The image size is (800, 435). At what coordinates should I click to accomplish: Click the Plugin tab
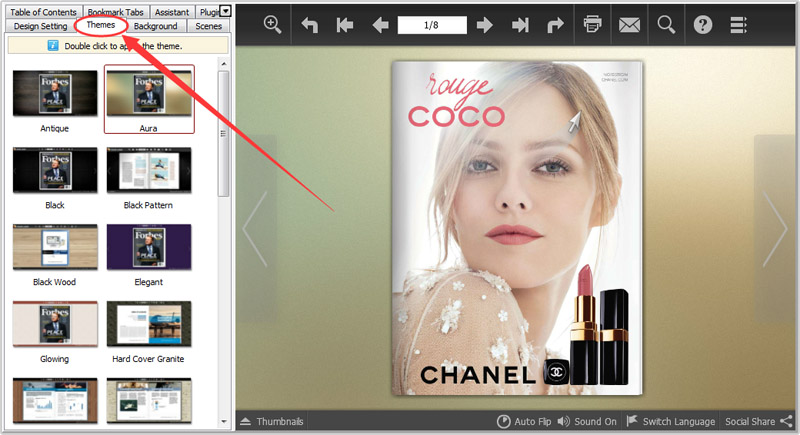point(209,12)
